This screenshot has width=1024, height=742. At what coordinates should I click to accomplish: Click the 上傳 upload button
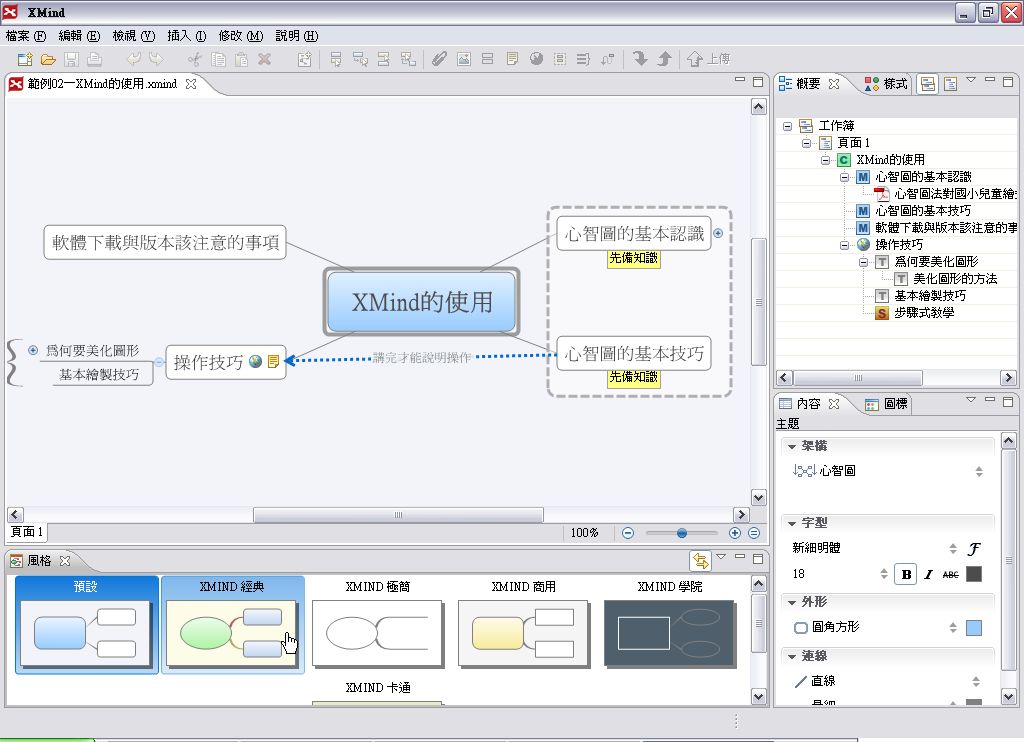[x=709, y=59]
